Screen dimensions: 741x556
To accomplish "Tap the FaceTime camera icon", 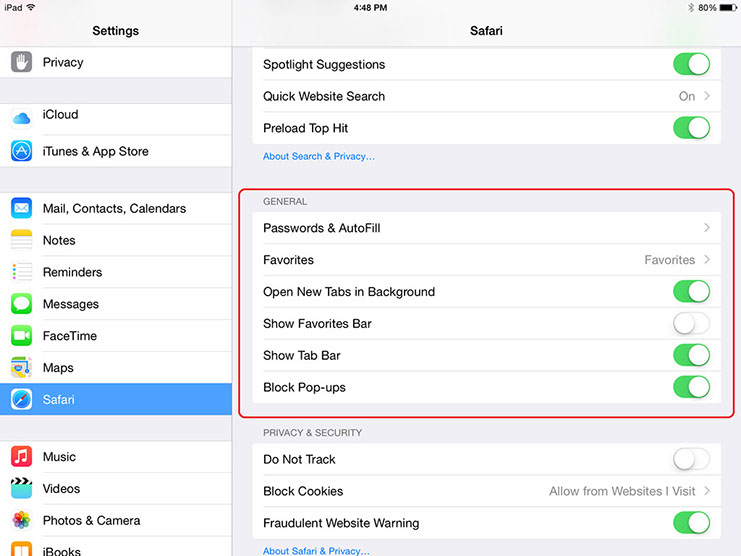I will pyautogui.click(x=21, y=335).
